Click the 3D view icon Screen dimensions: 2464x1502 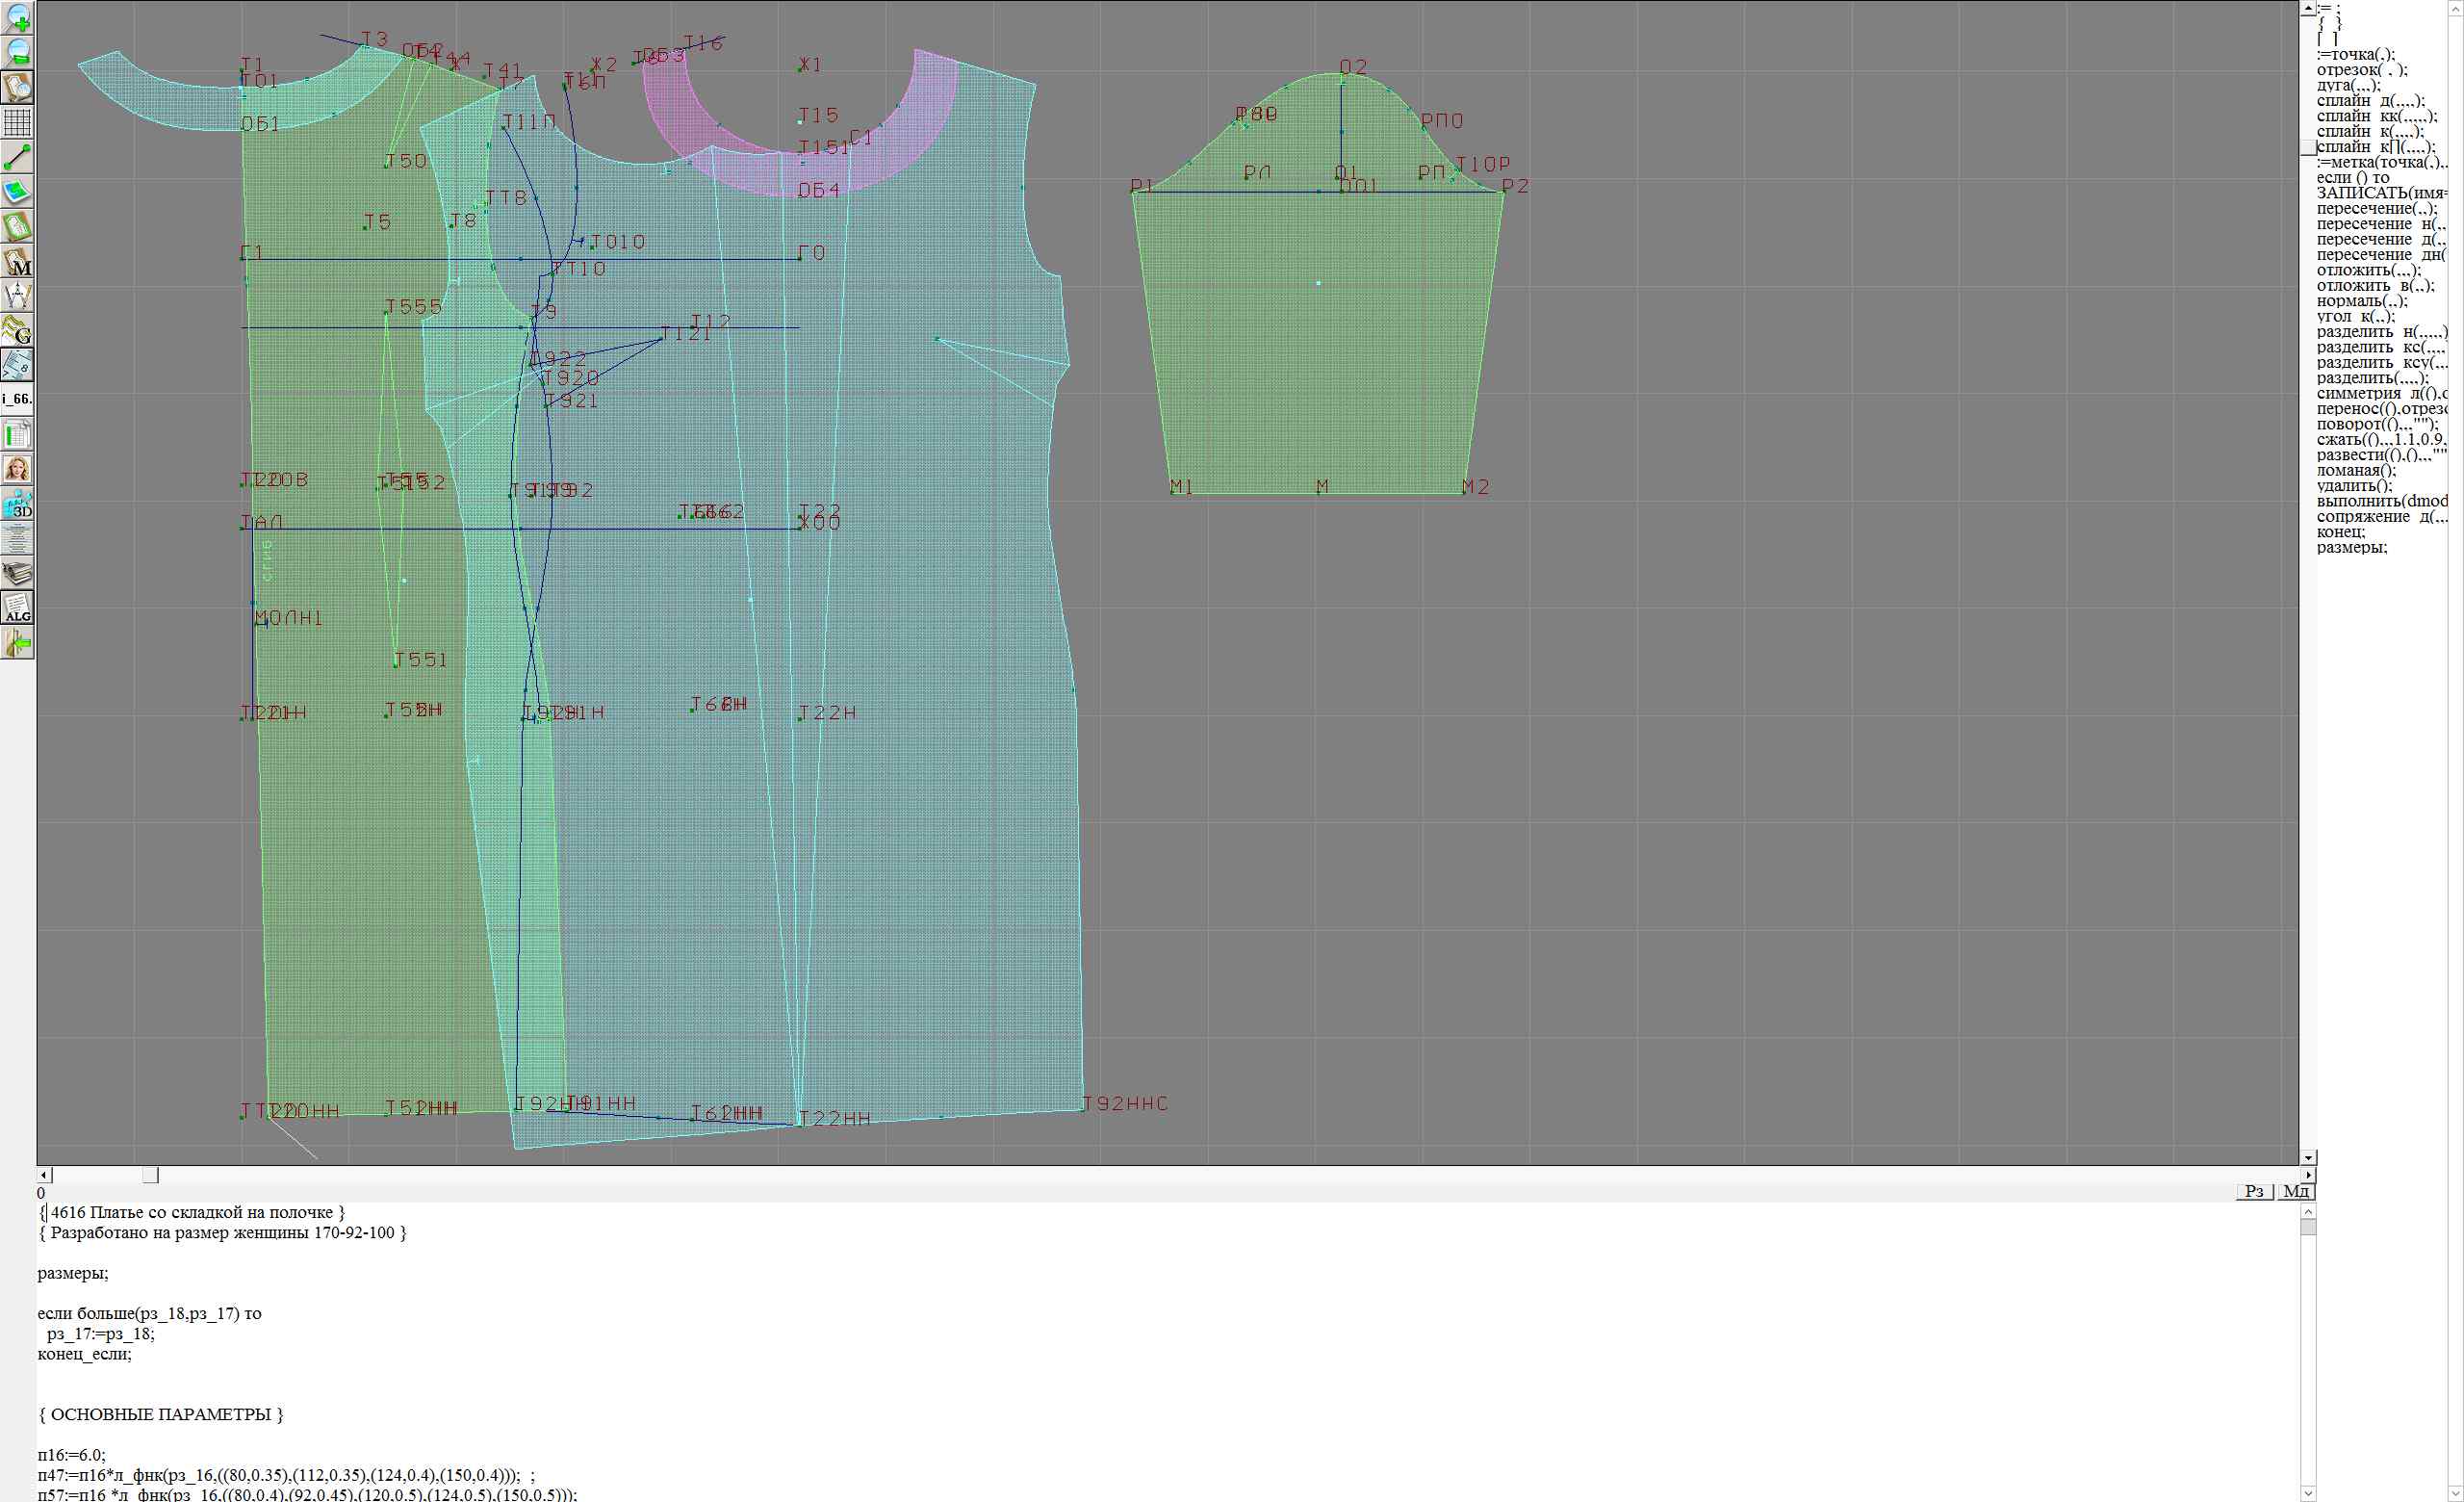point(18,504)
